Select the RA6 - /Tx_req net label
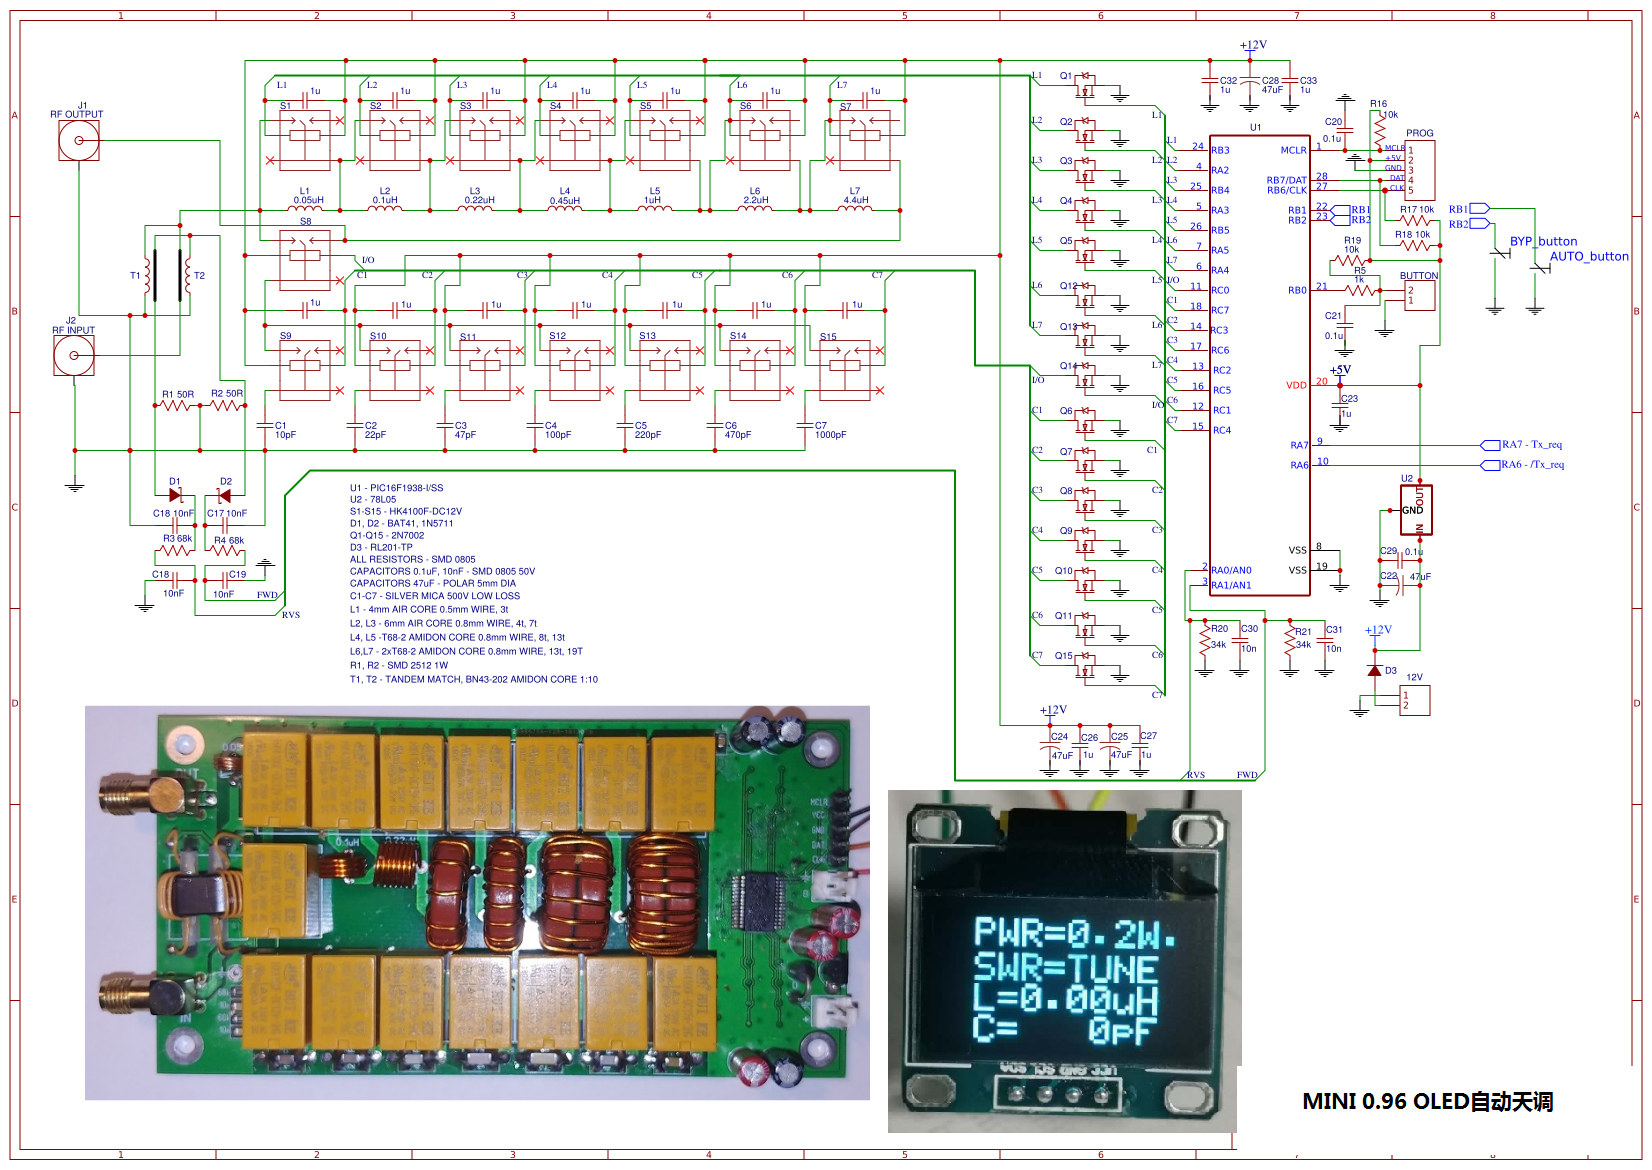The height and width of the screenshot is (1170, 1652). coord(1533,464)
